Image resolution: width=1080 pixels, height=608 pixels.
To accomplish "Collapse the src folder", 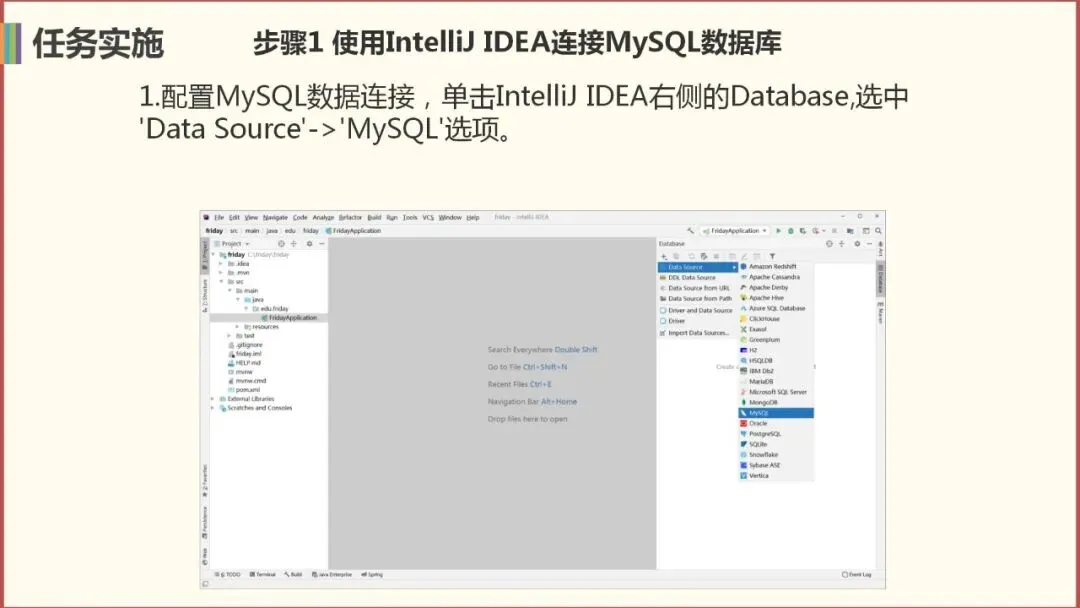I will click(x=221, y=282).
